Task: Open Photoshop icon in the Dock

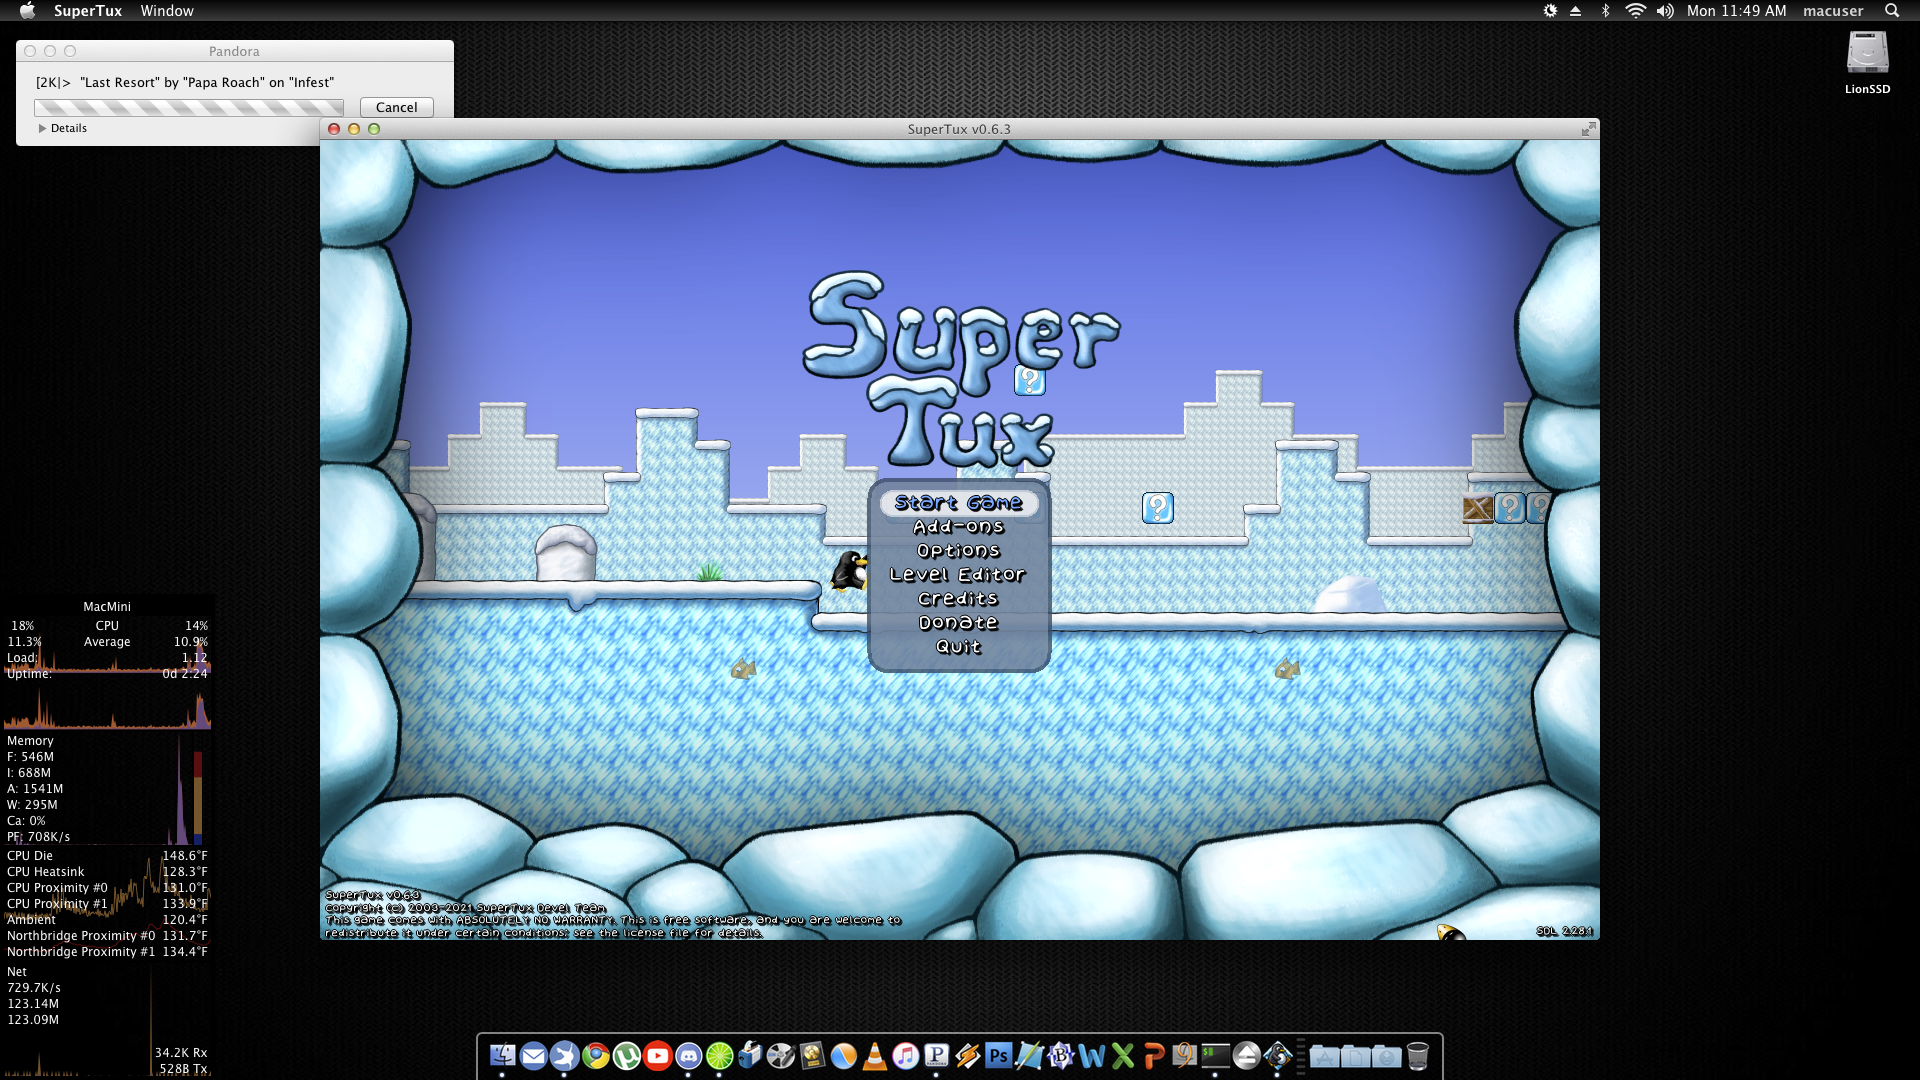Action: point(998,1056)
